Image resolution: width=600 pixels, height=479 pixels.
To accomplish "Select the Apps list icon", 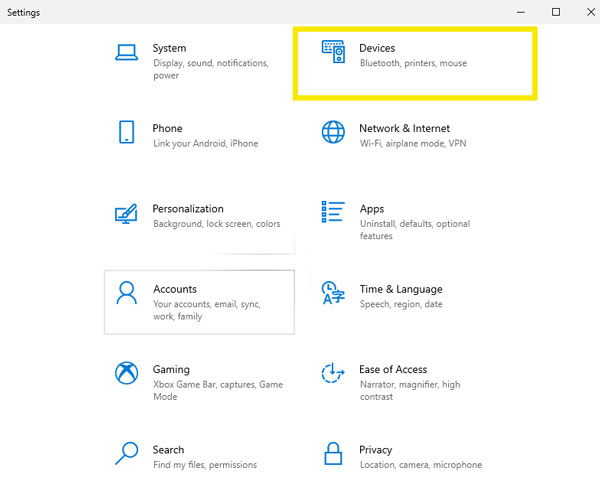I will pos(333,212).
